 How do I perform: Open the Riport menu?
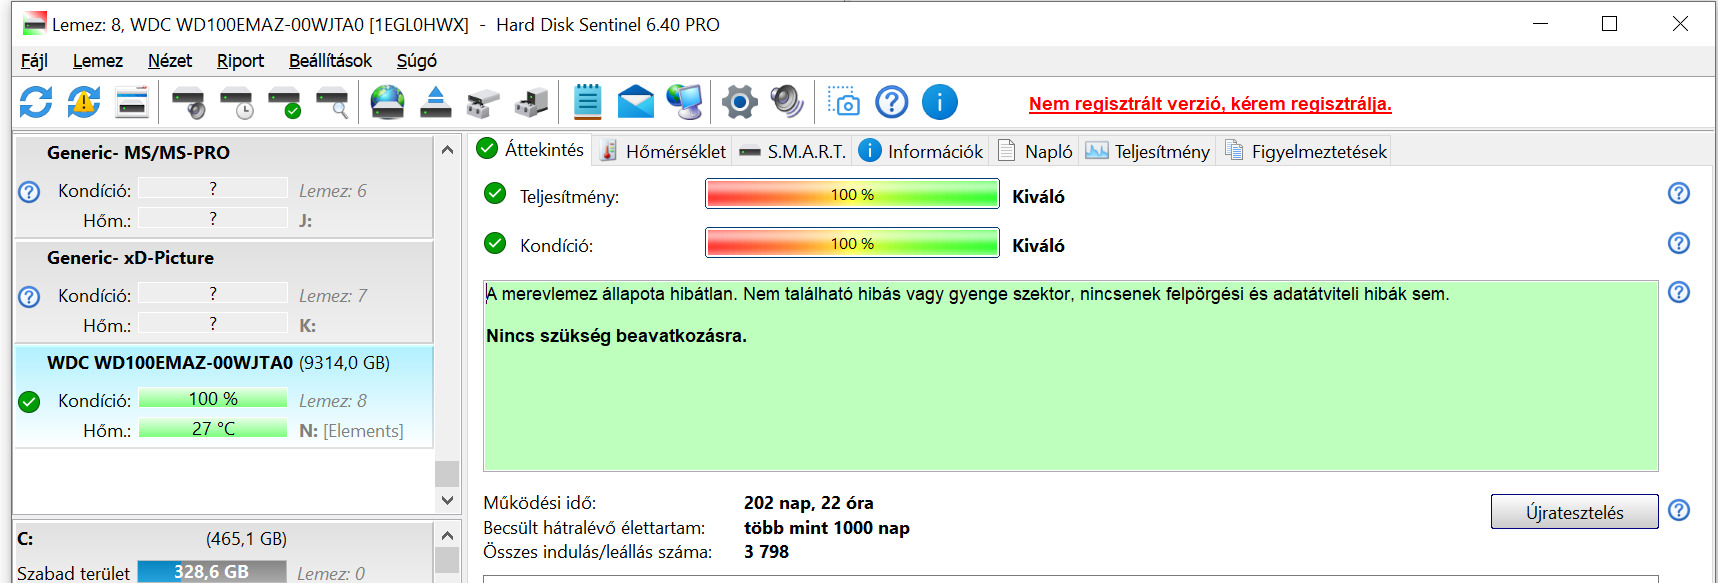pyautogui.click(x=240, y=61)
